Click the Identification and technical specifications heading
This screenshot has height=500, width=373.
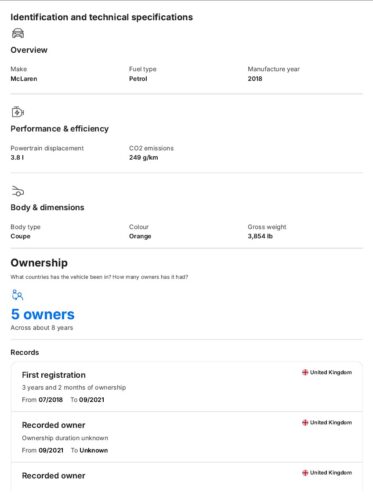[102, 17]
